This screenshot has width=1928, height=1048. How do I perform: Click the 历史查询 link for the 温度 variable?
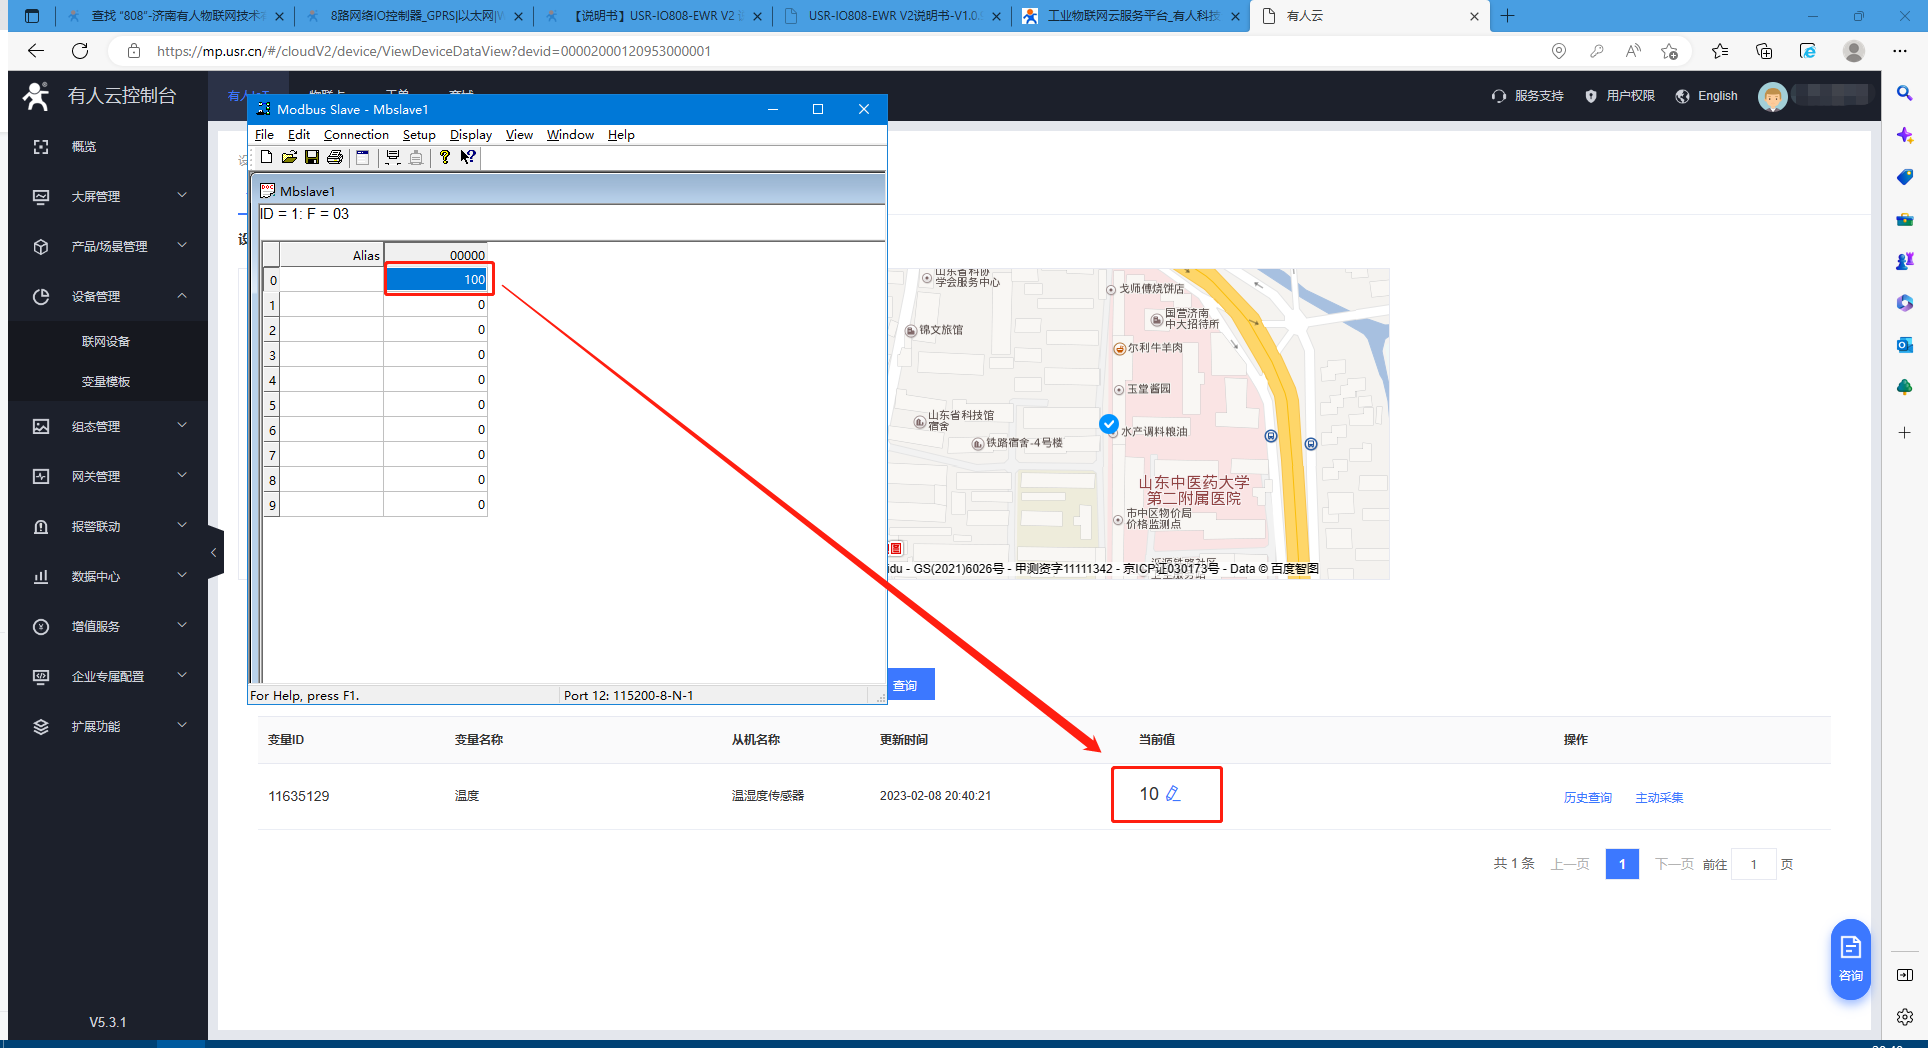click(1587, 798)
